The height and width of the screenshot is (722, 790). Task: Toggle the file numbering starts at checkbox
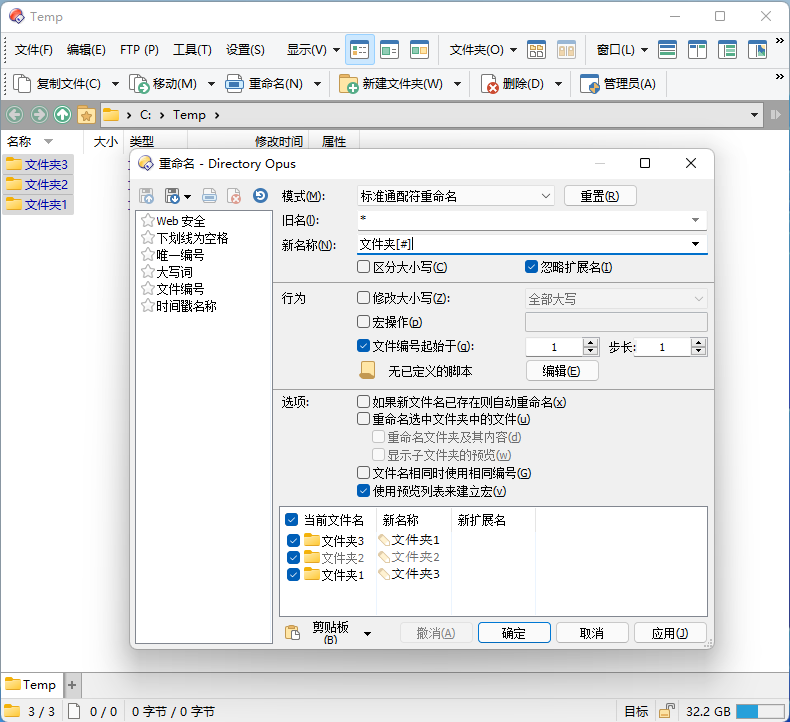[x=363, y=346]
